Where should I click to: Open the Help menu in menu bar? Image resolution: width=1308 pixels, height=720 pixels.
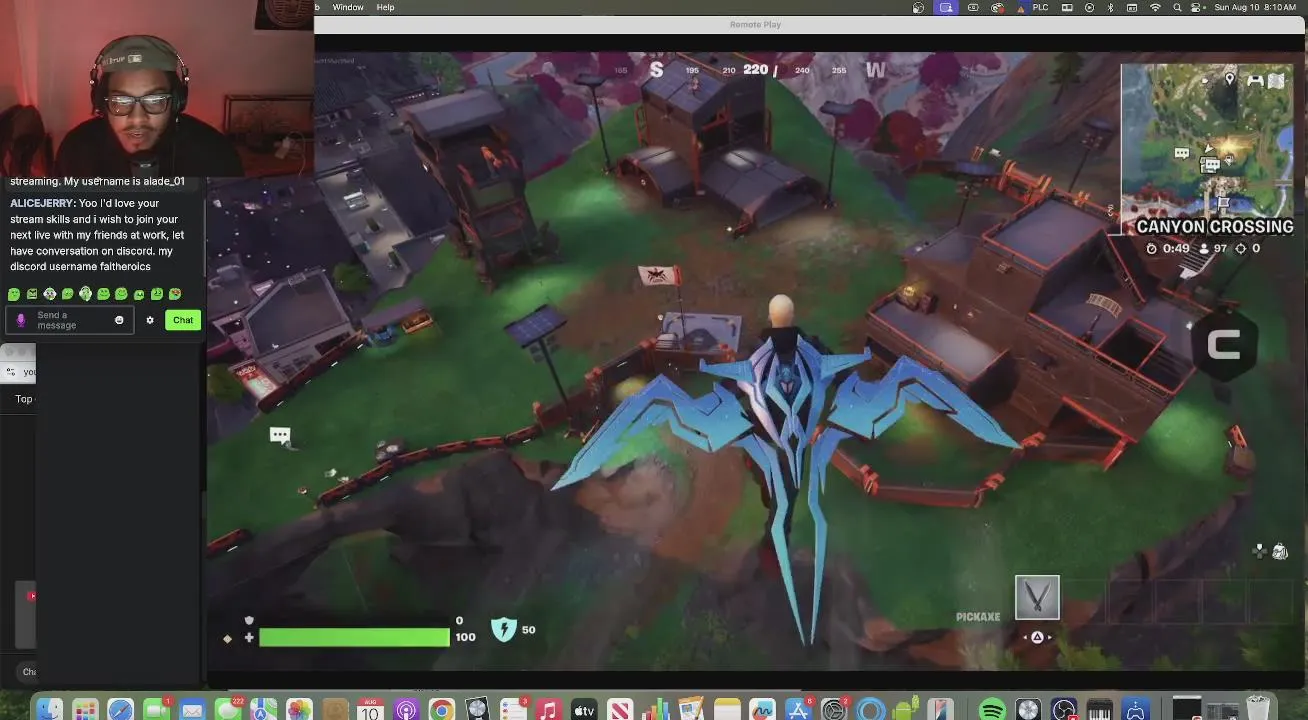coord(385,7)
